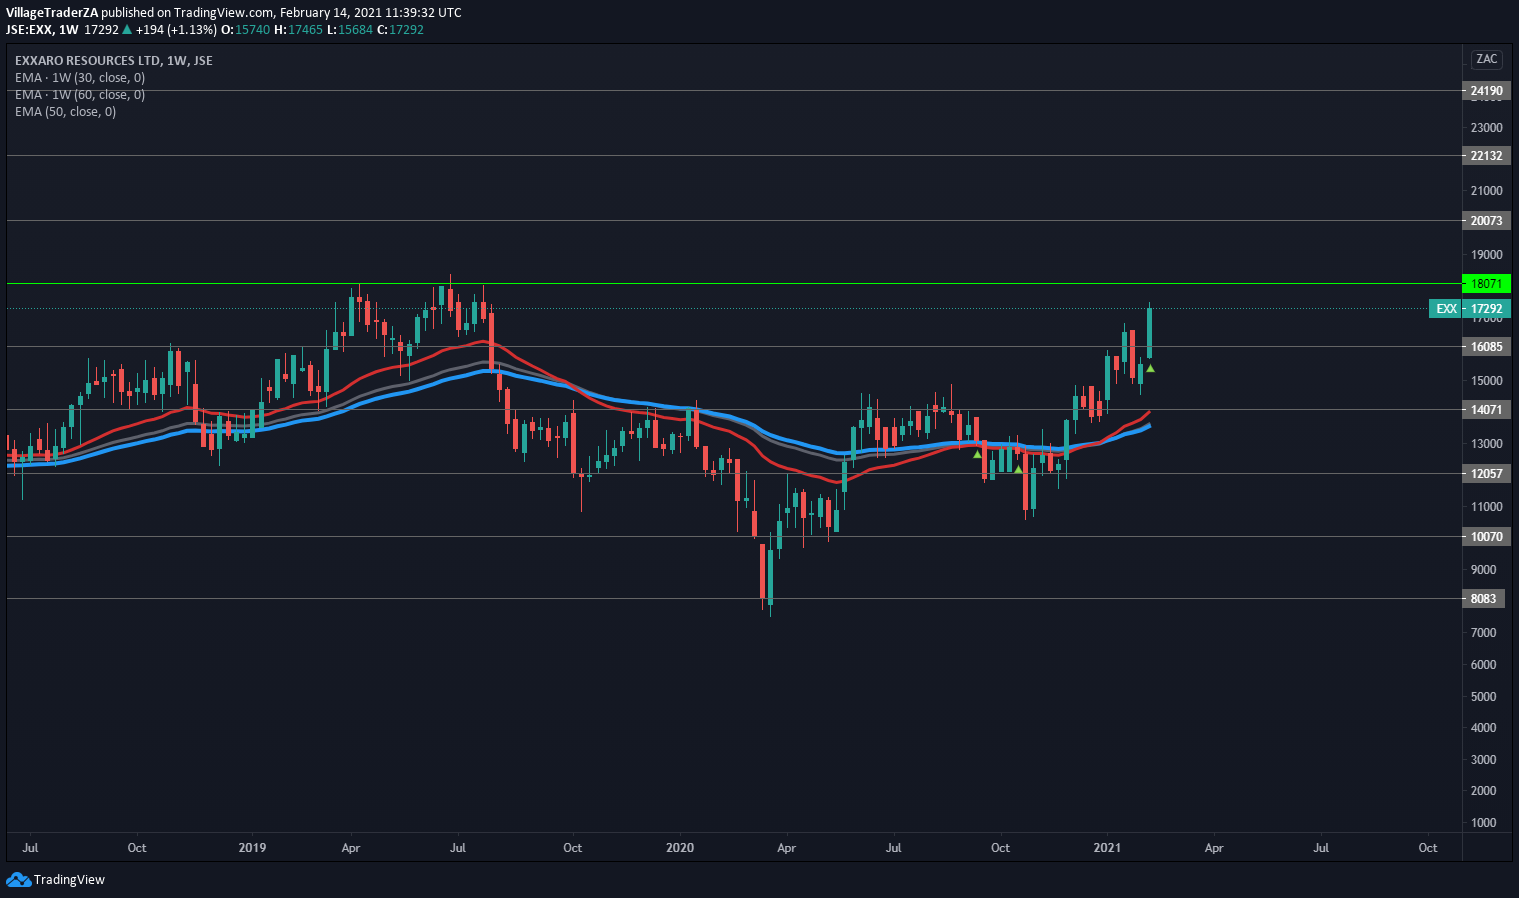1519x898 pixels.
Task: Open the ZAC currency selector
Action: point(1486,59)
